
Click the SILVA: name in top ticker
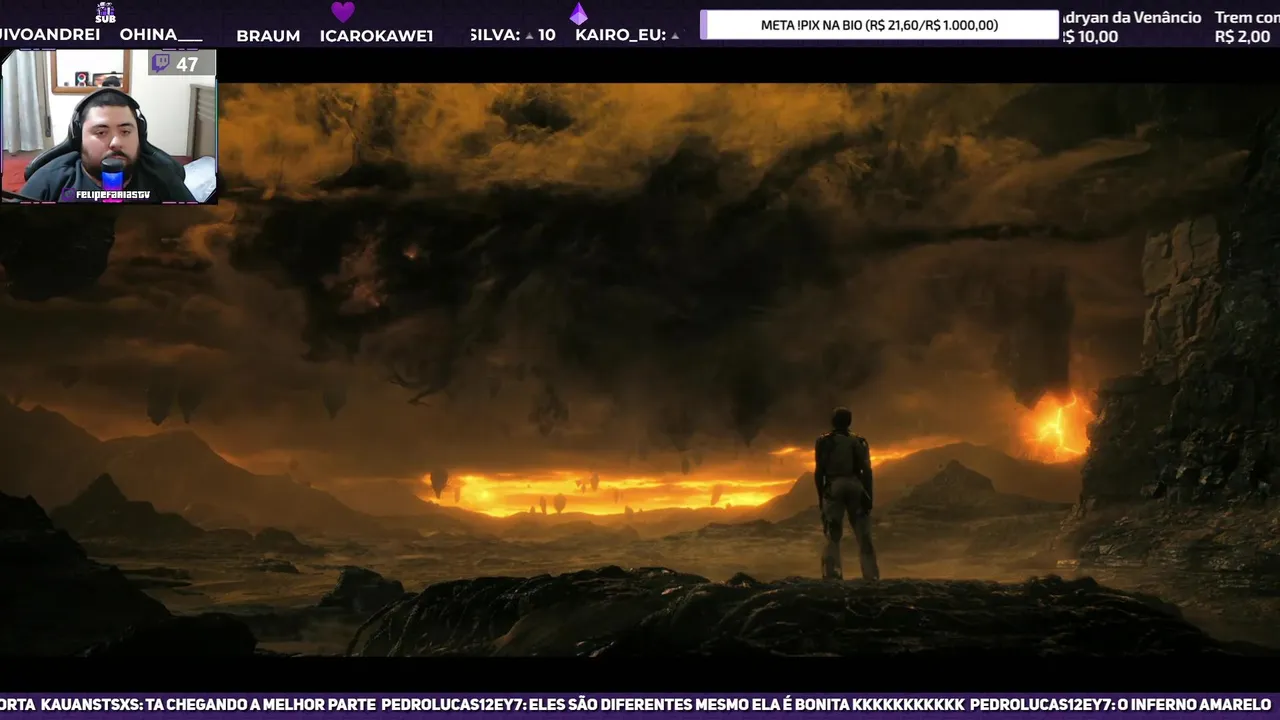point(495,35)
